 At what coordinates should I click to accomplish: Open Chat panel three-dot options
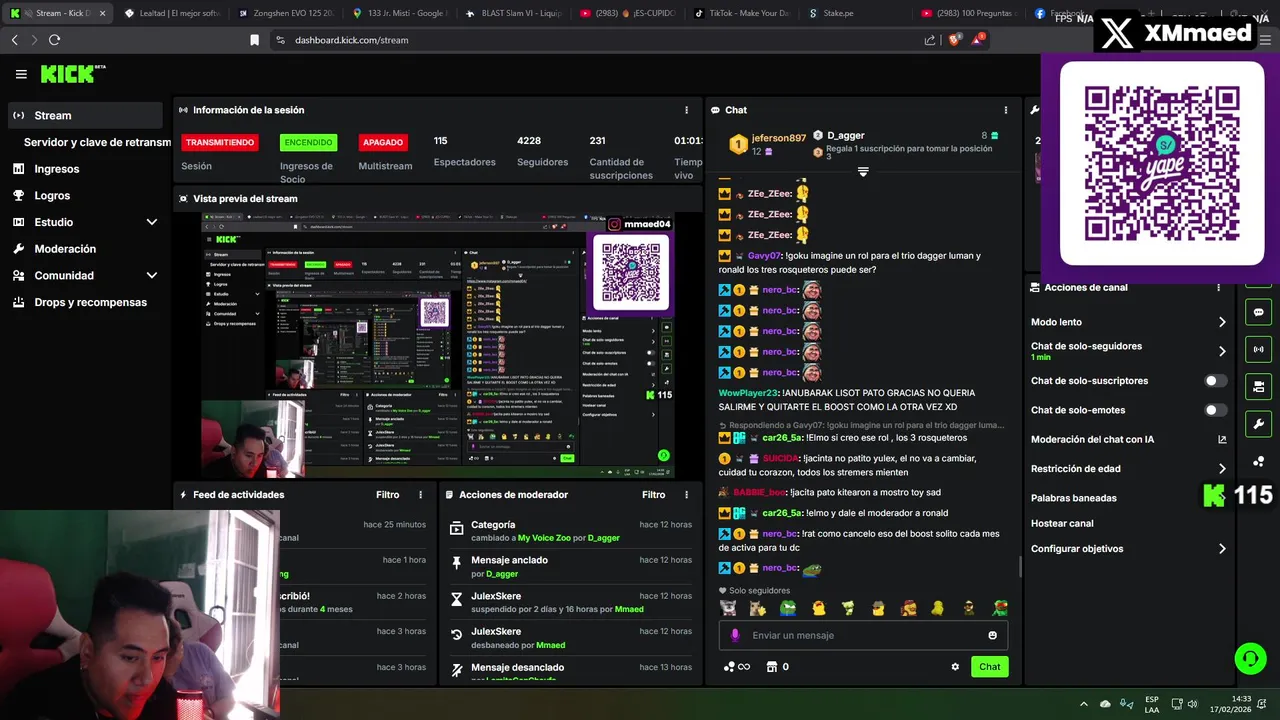[1006, 110]
